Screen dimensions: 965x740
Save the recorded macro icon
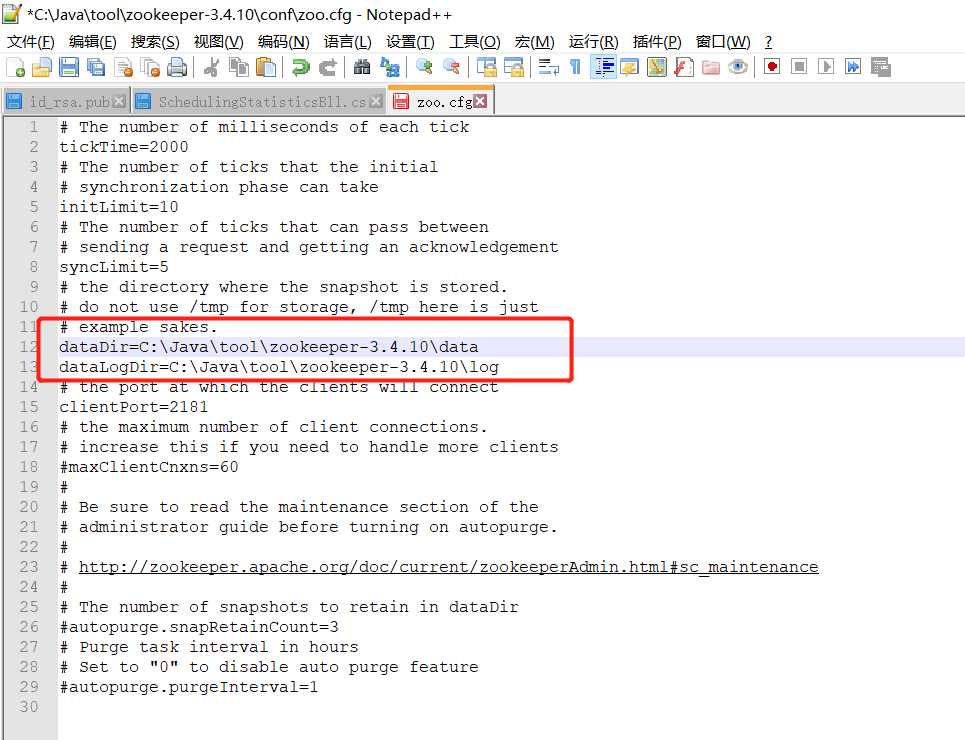[x=881, y=66]
